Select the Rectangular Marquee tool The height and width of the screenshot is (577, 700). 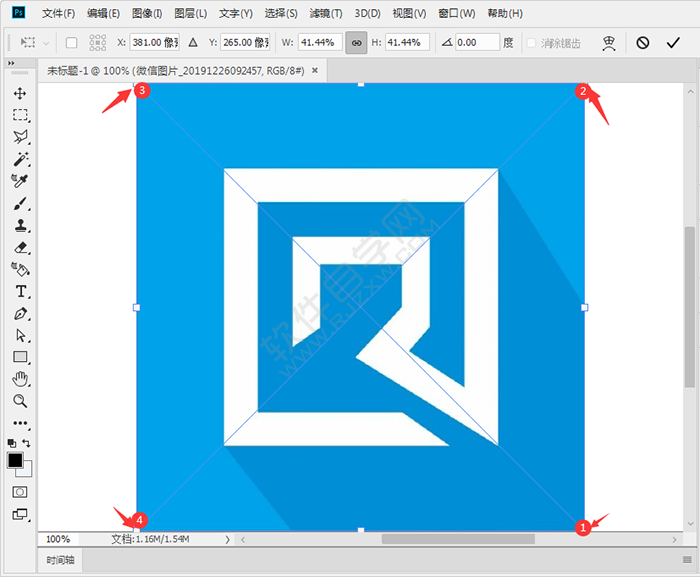20,115
